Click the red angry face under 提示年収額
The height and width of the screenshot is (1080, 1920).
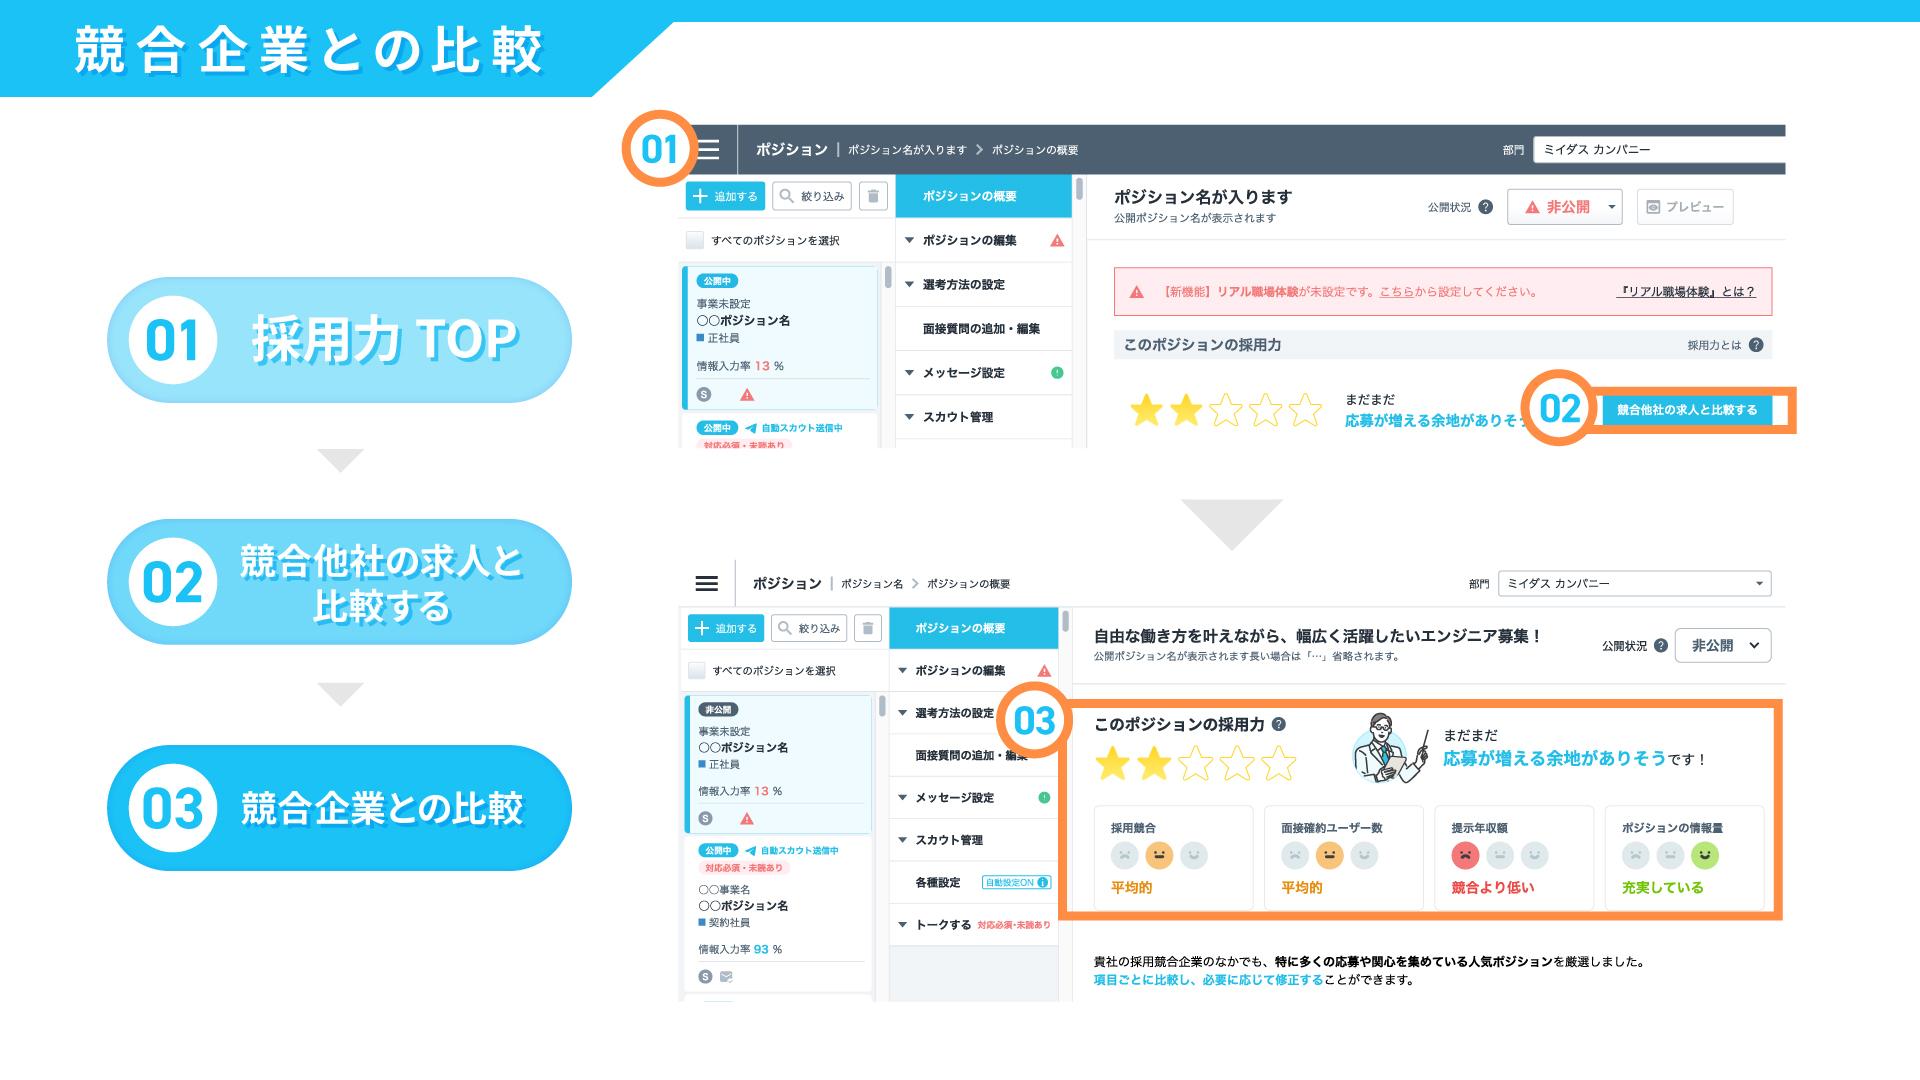pyautogui.click(x=1465, y=855)
